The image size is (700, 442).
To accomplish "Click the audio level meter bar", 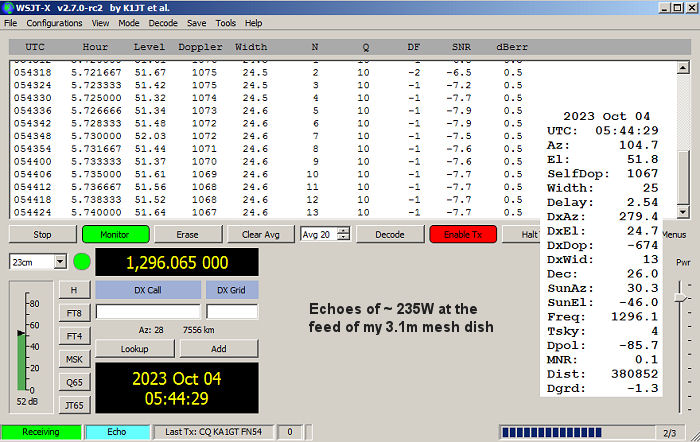I will [22, 362].
